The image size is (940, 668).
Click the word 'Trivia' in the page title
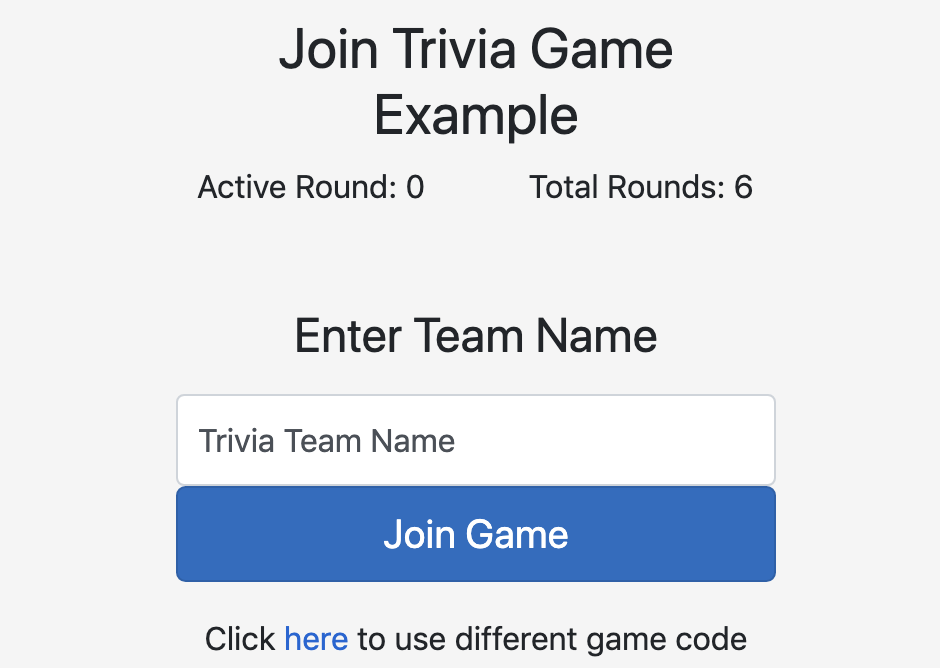454,49
